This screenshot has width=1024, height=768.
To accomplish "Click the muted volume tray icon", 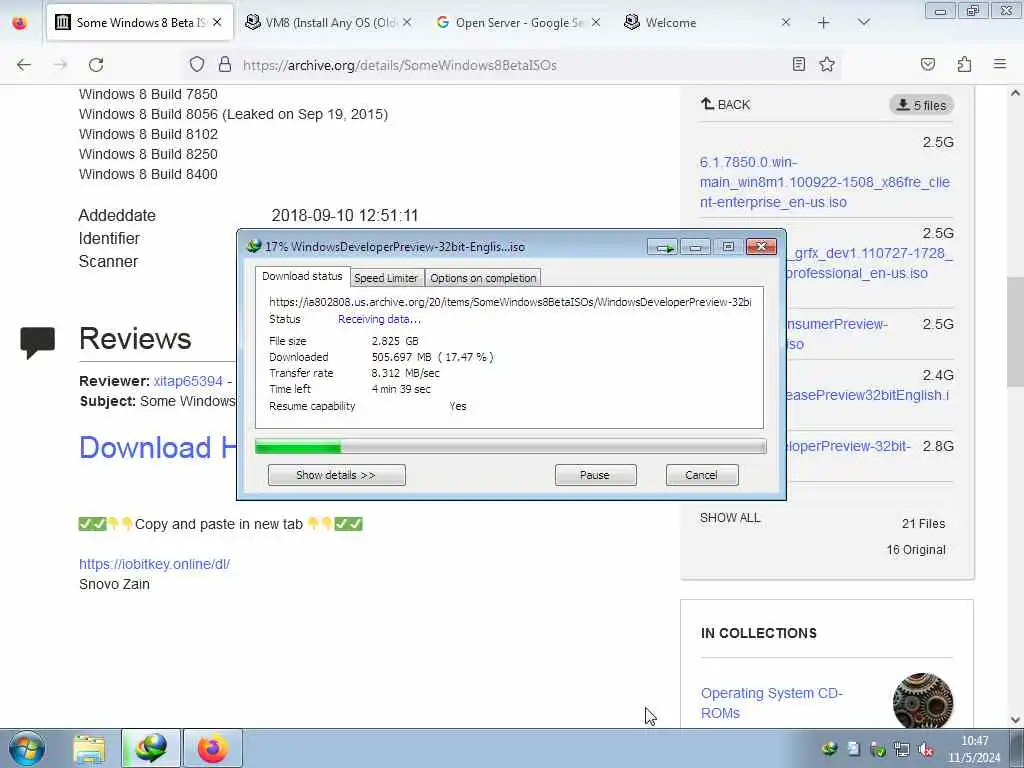I will click(x=926, y=750).
